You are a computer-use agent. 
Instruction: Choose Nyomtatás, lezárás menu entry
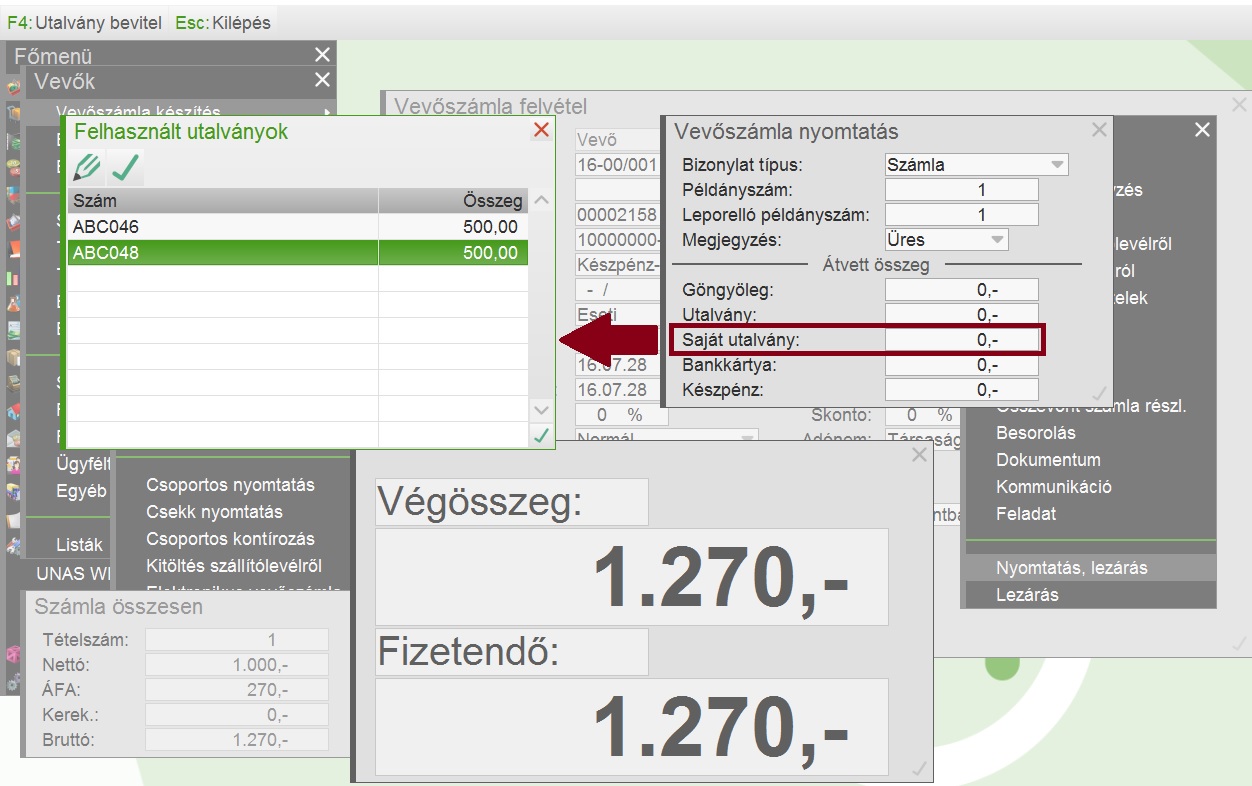pyautogui.click(x=1090, y=568)
